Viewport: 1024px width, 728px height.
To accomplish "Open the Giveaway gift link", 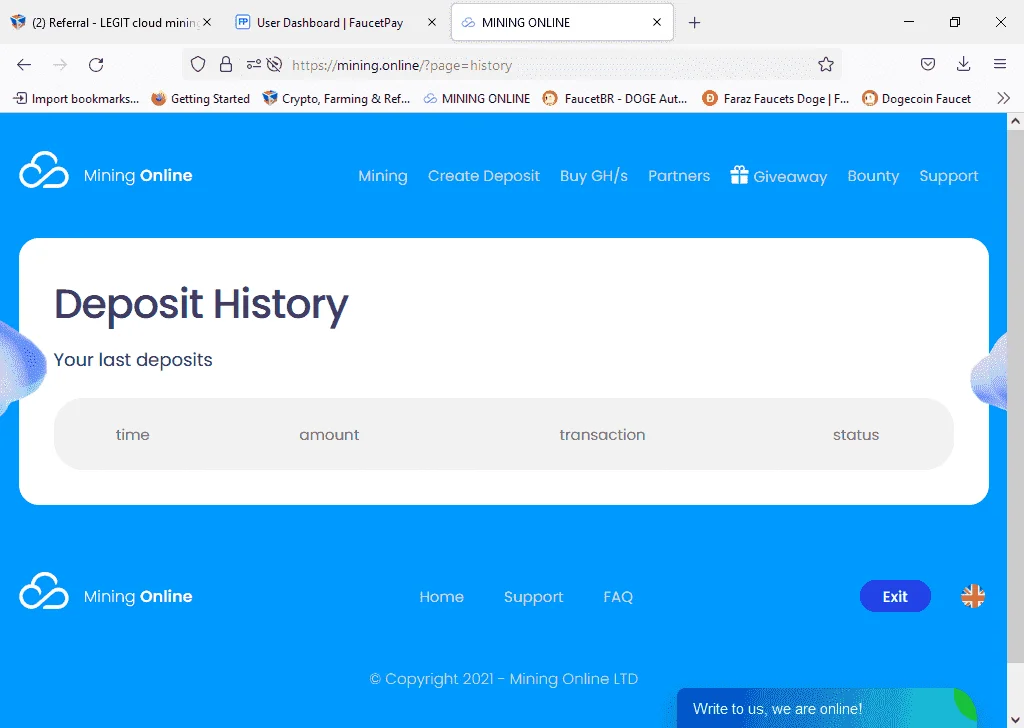I will click(778, 176).
